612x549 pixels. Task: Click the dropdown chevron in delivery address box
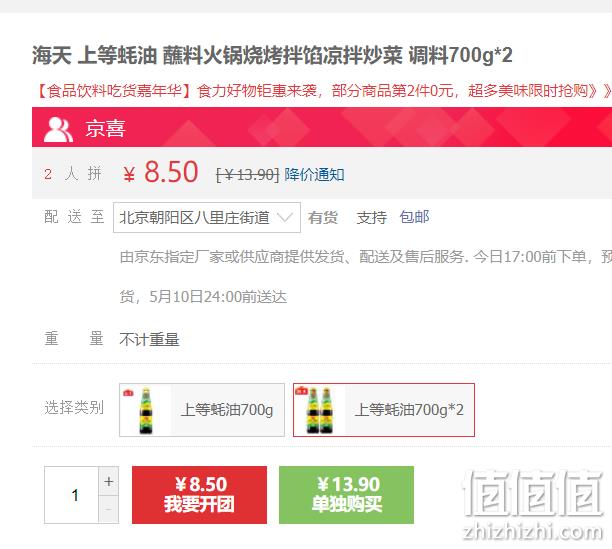(285, 217)
